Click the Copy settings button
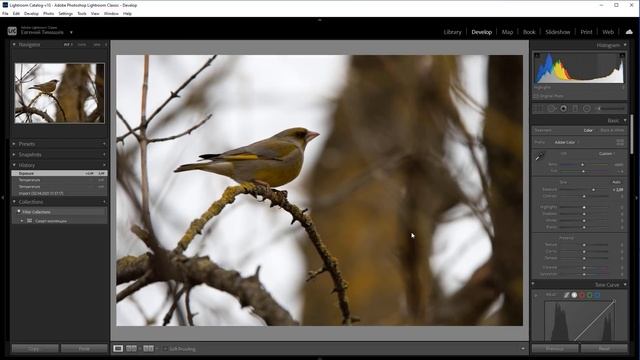 coord(35,349)
